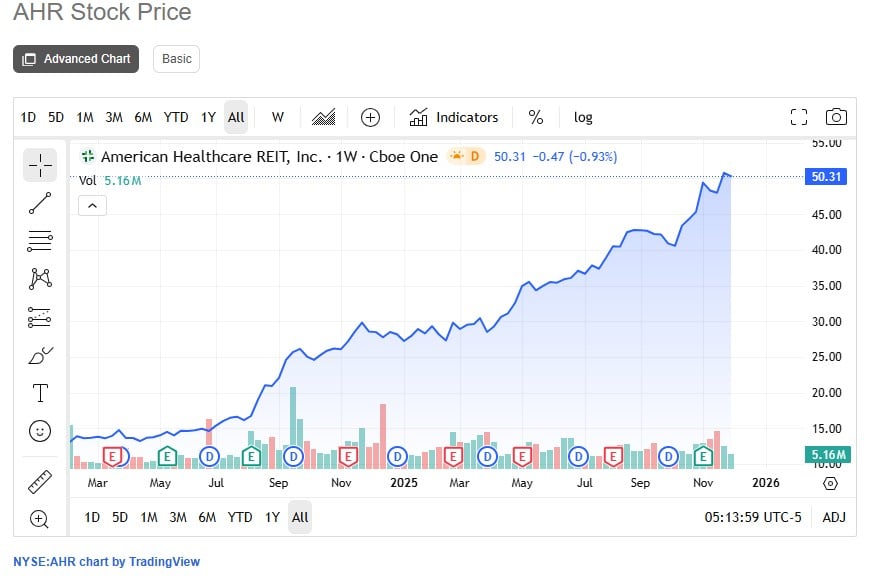Viewport: 872px width, 579px height.
Task: Toggle the log scale option
Action: (583, 117)
